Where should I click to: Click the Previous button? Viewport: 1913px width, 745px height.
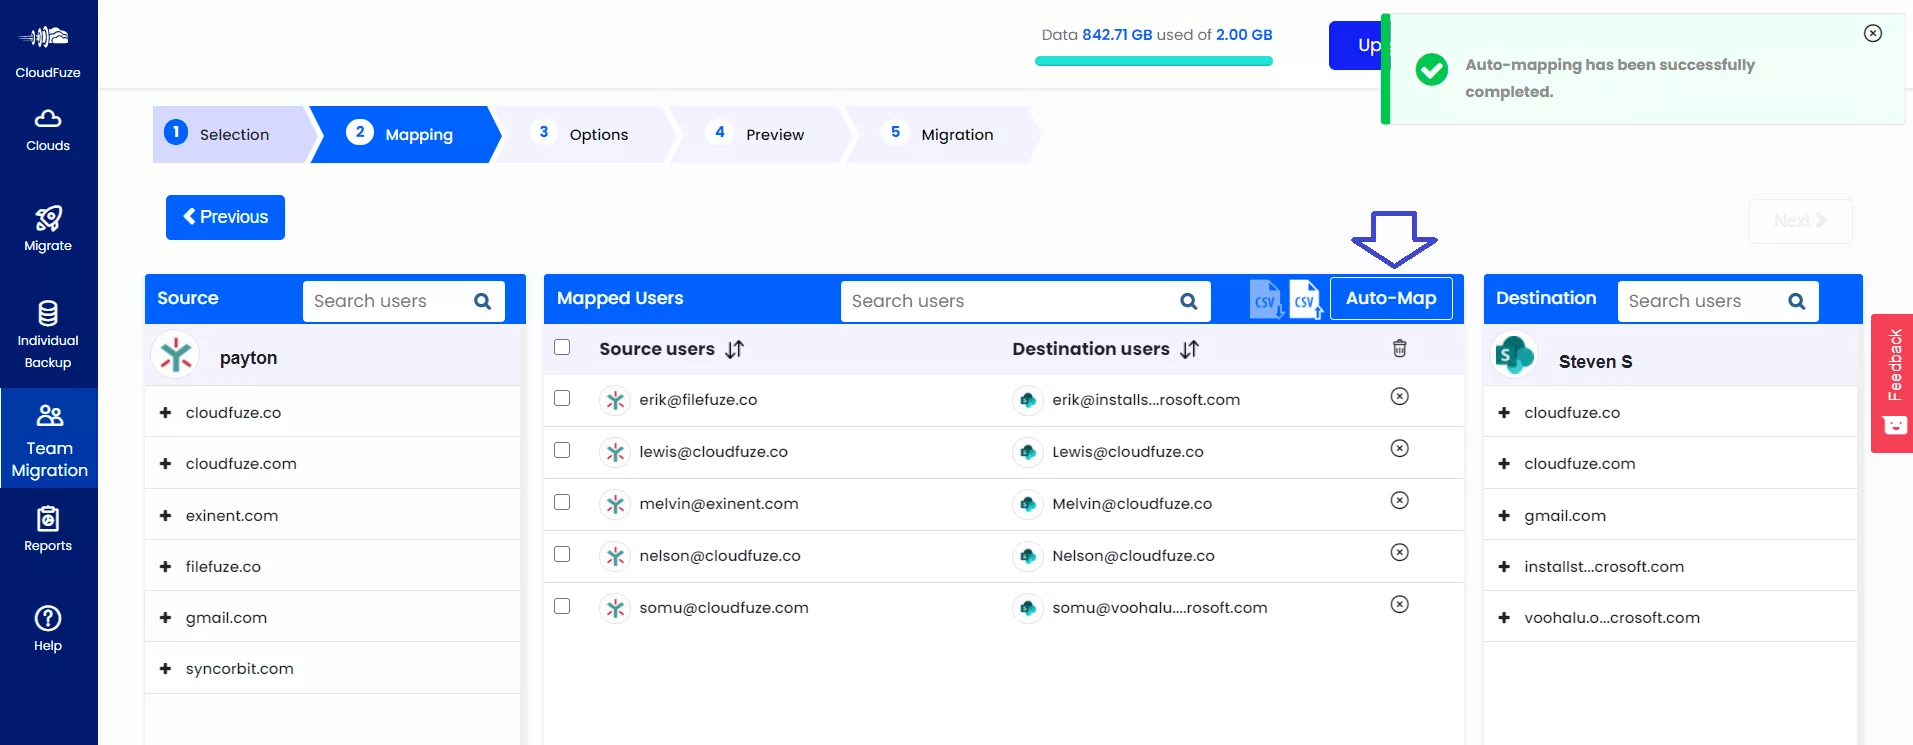tap(225, 217)
